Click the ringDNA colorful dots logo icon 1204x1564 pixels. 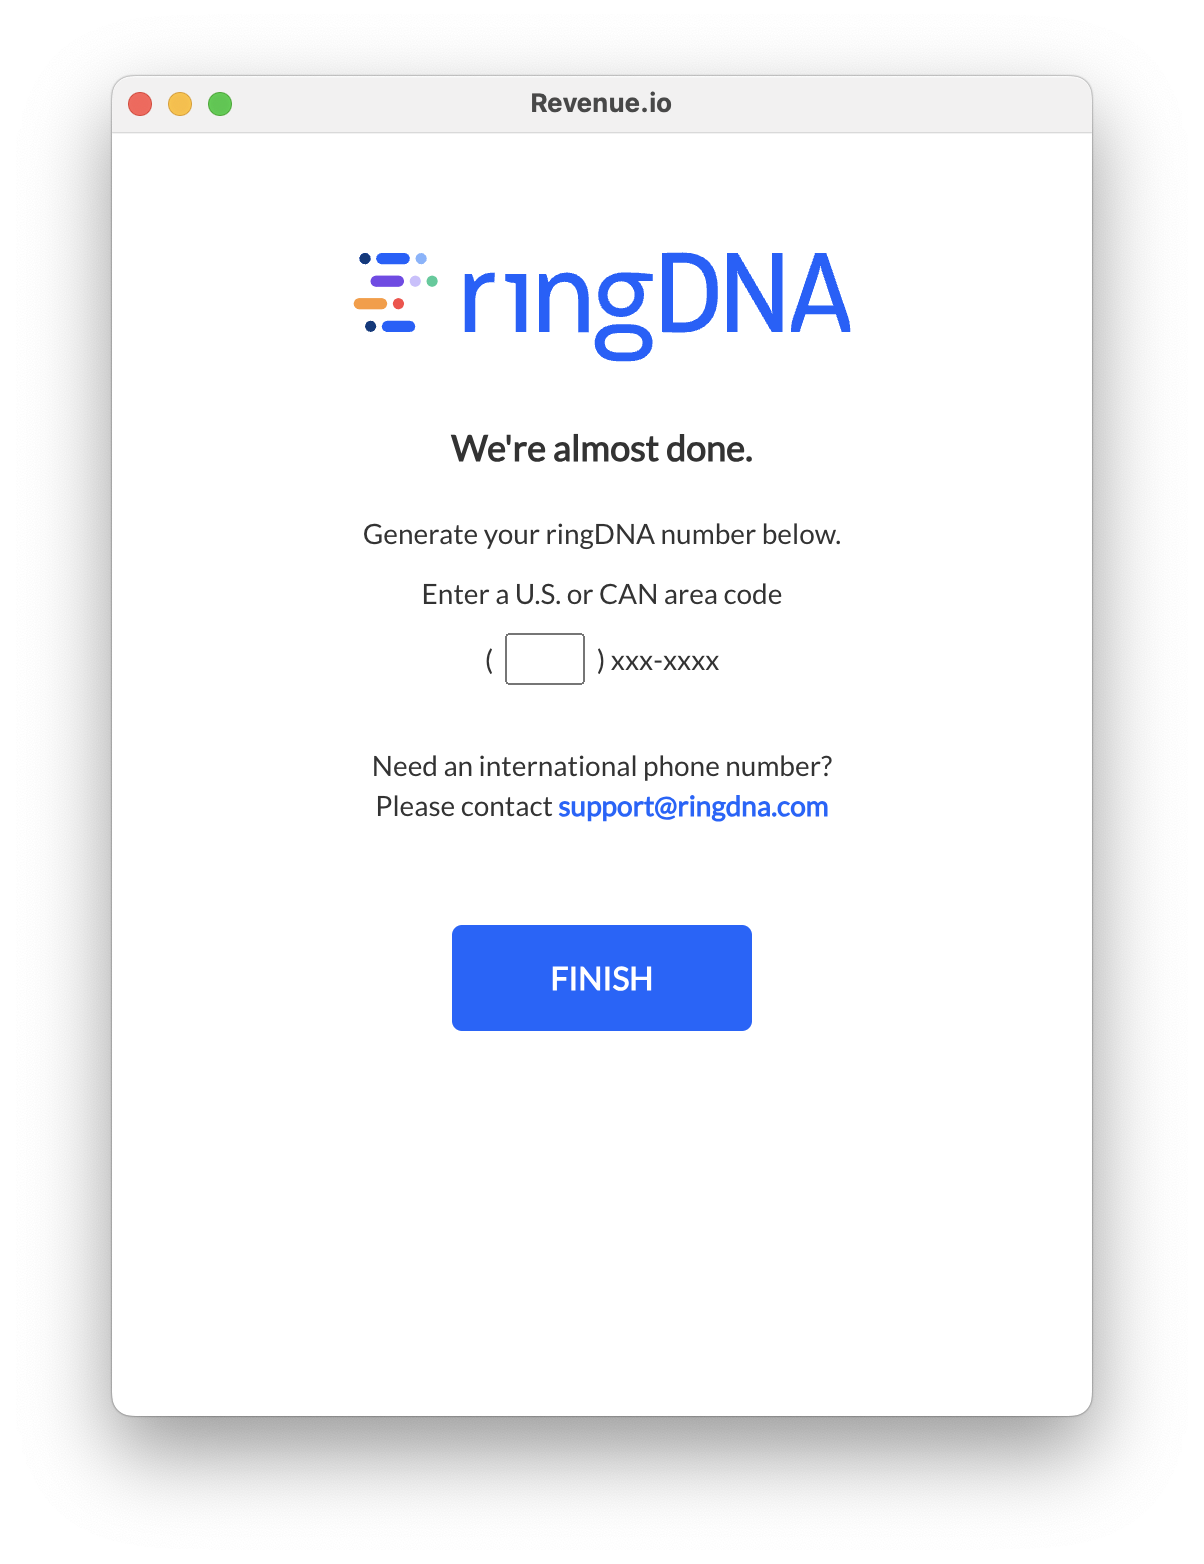396,292
